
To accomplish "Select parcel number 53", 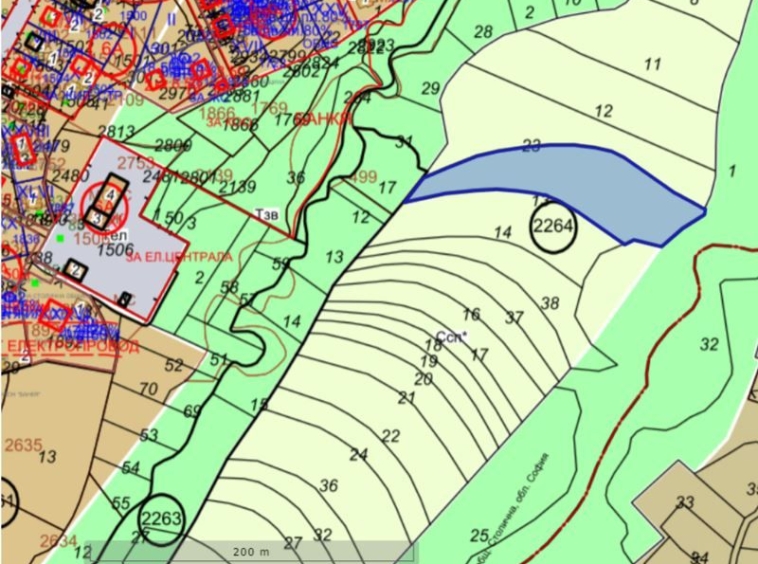I will click(x=149, y=435).
